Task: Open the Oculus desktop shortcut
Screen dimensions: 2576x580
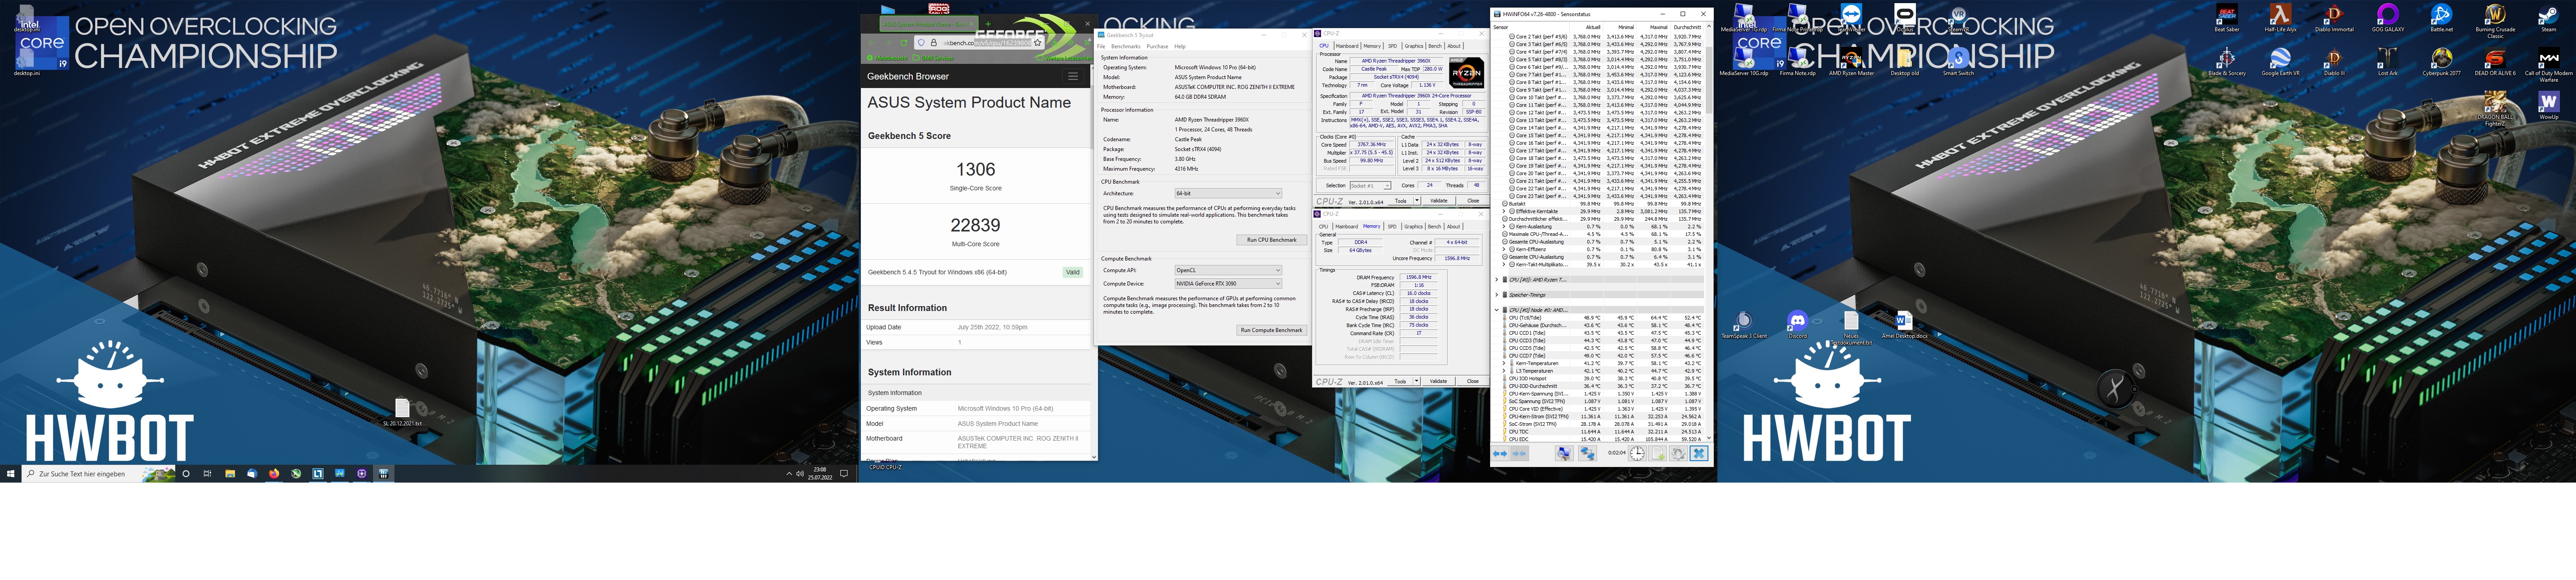Action: click(x=1905, y=17)
